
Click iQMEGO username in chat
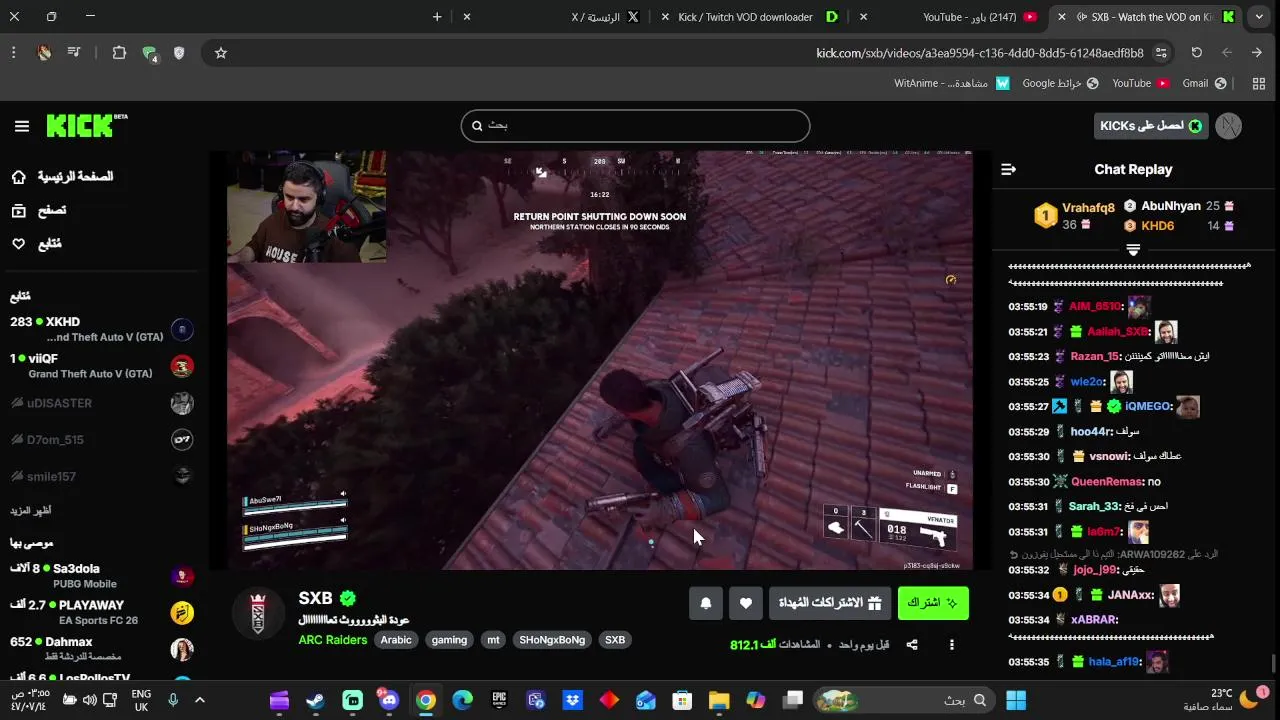[x=1148, y=407]
